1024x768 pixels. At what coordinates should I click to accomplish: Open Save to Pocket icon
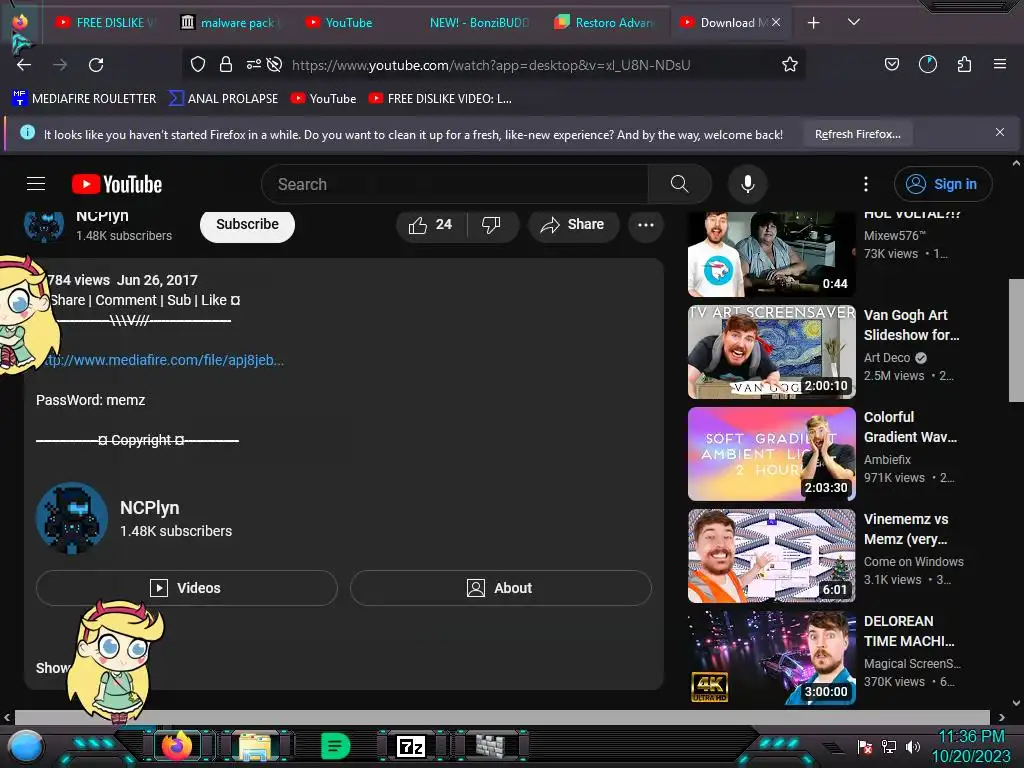point(891,64)
